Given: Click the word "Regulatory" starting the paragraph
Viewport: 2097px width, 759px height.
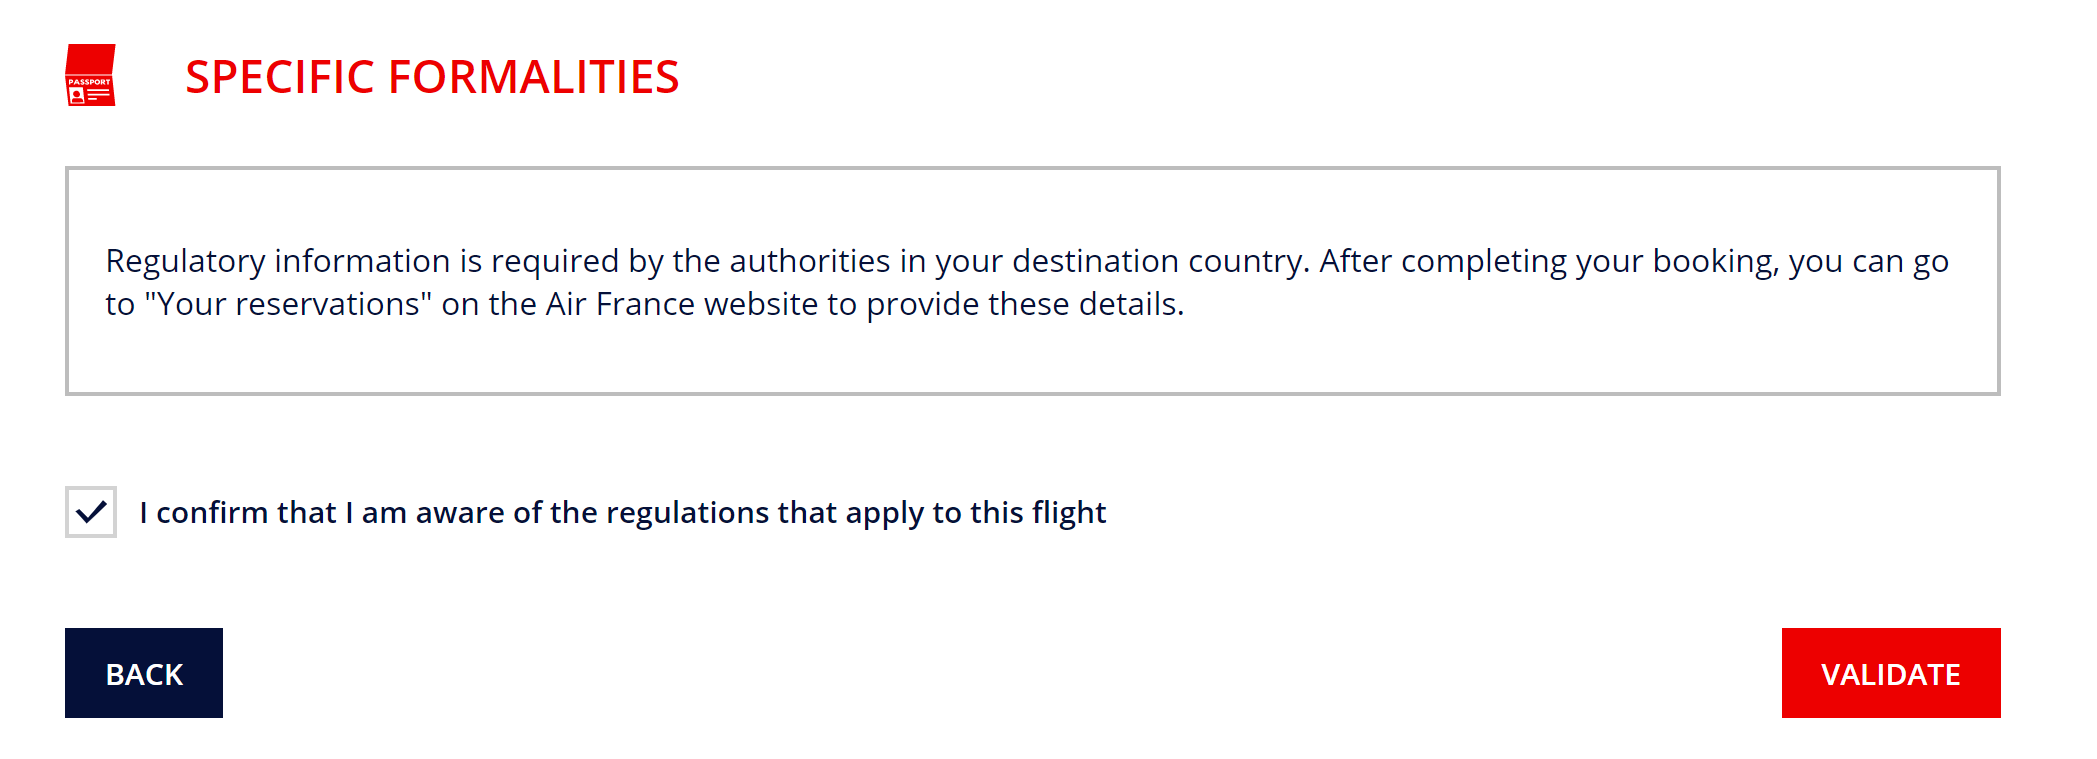Looking at the screenshot, I should click(x=185, y=262).
